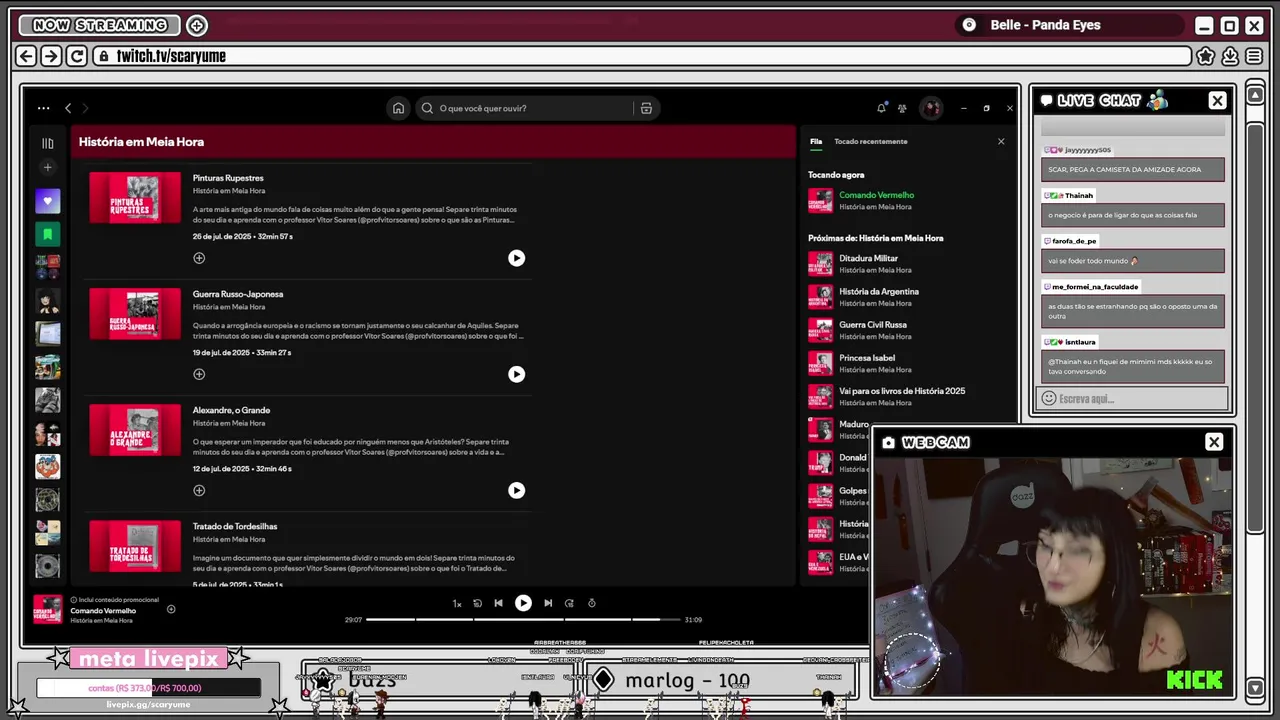Open Pinturas Rupestres episode title
This screenshot has height=720, width=1280.
228,178
